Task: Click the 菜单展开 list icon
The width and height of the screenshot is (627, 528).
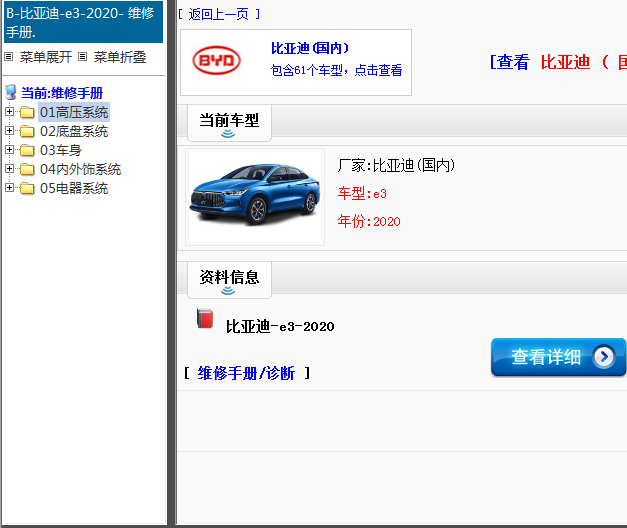Action: click(8, 57)
